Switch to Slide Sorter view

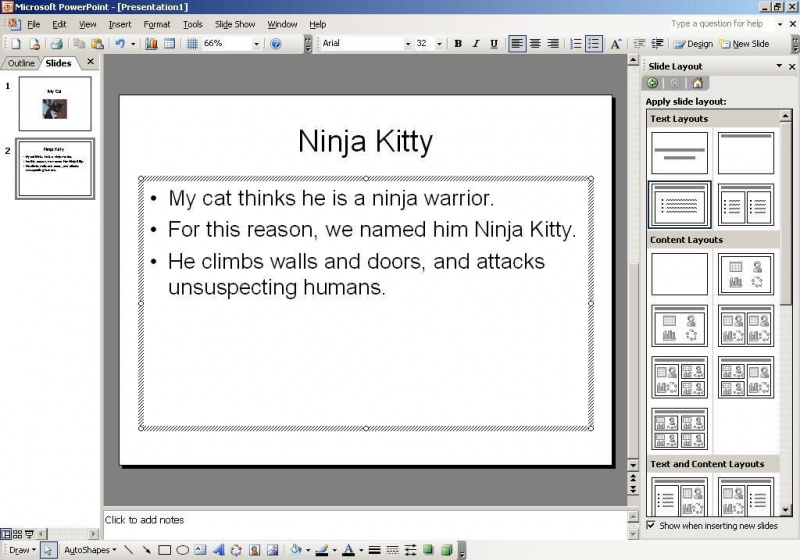[17, 534]
